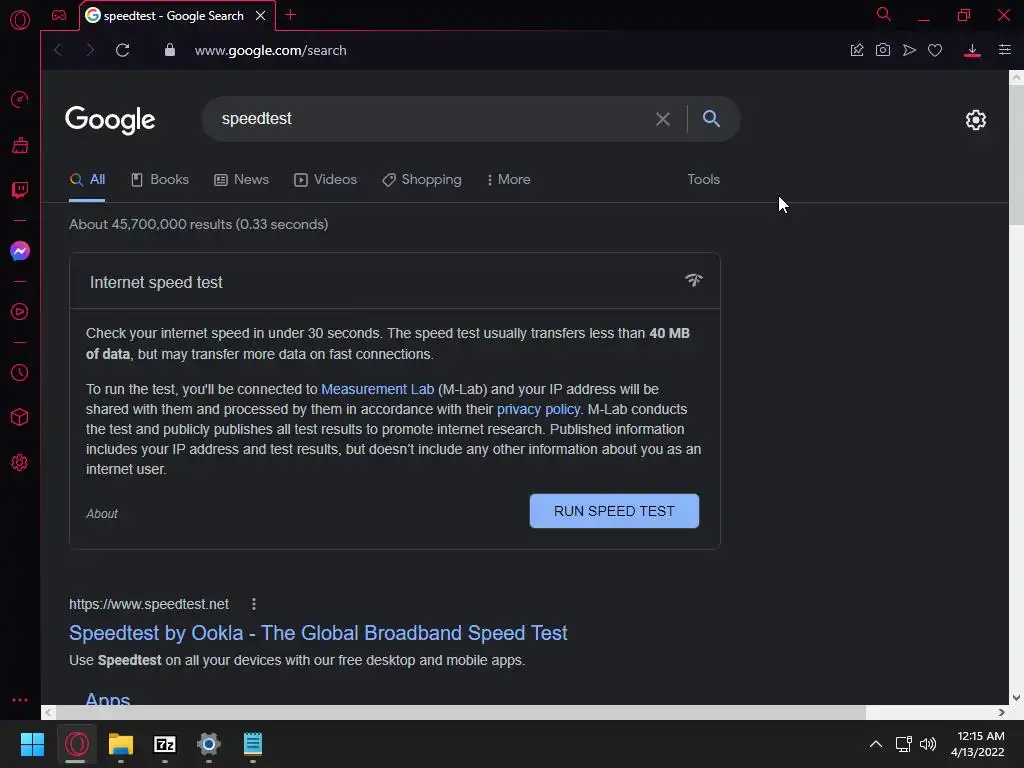Switch to News results tab

tap(242, 180)
